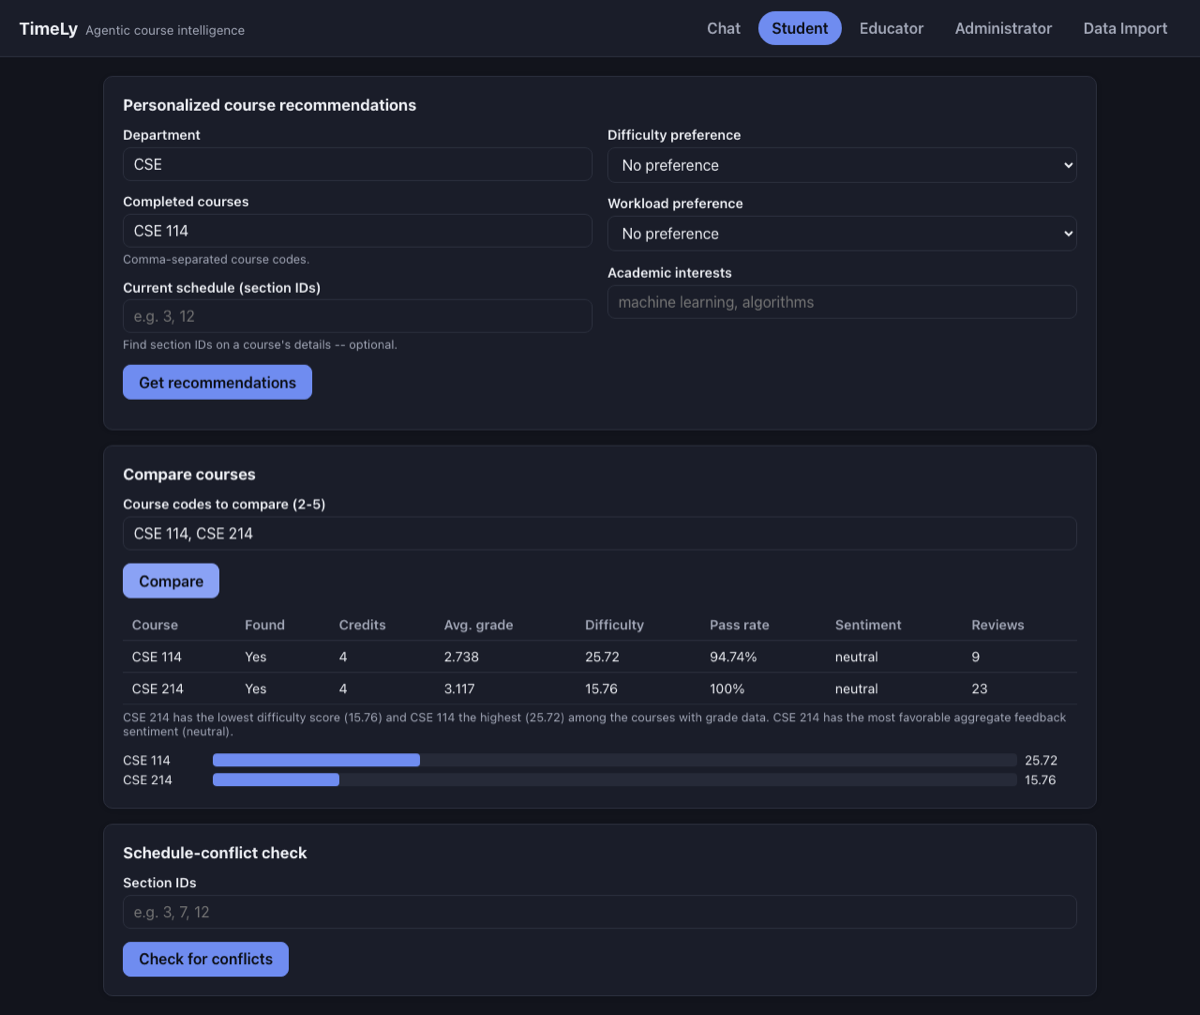Click the Avg. grade column header
The width and height of the screenshot is (1200, 1015).
coord(478,625)
